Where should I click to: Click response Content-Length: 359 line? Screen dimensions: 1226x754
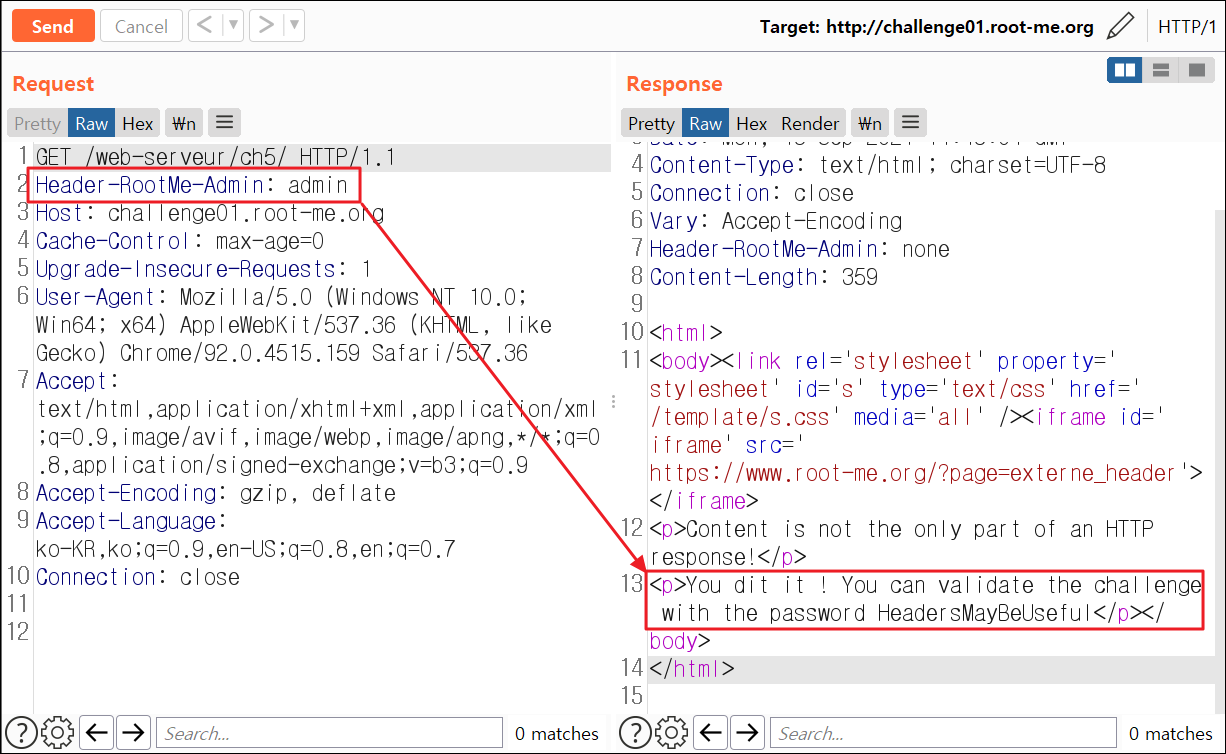[764, 277]
